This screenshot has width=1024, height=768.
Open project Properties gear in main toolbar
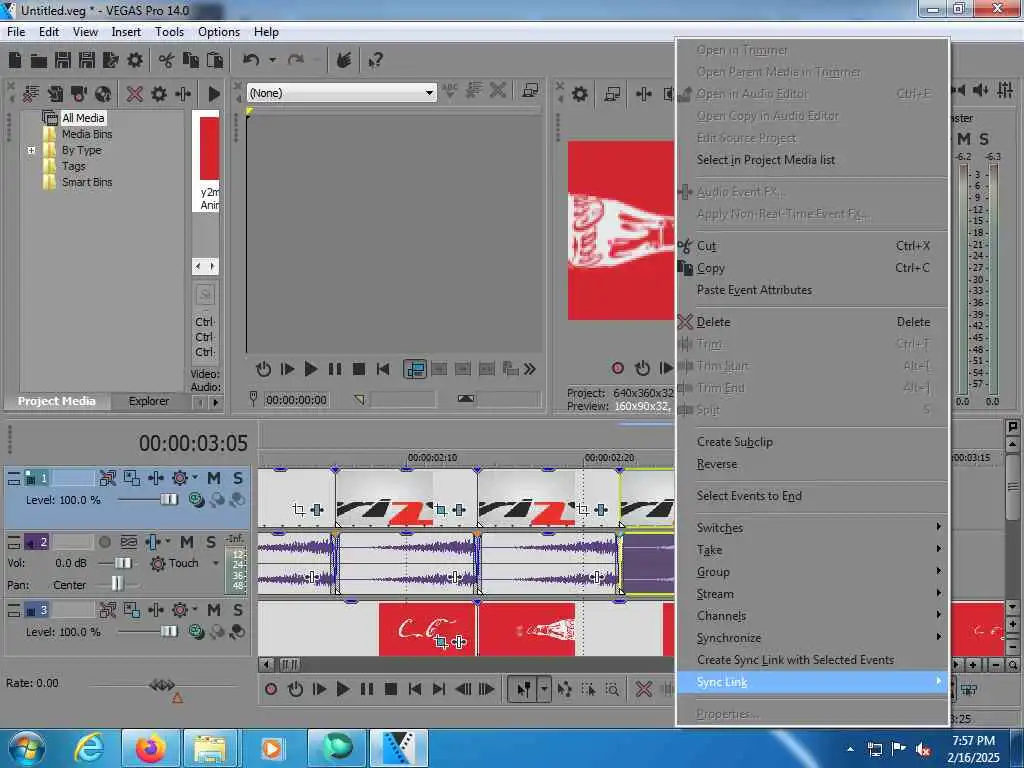point(135,61)
